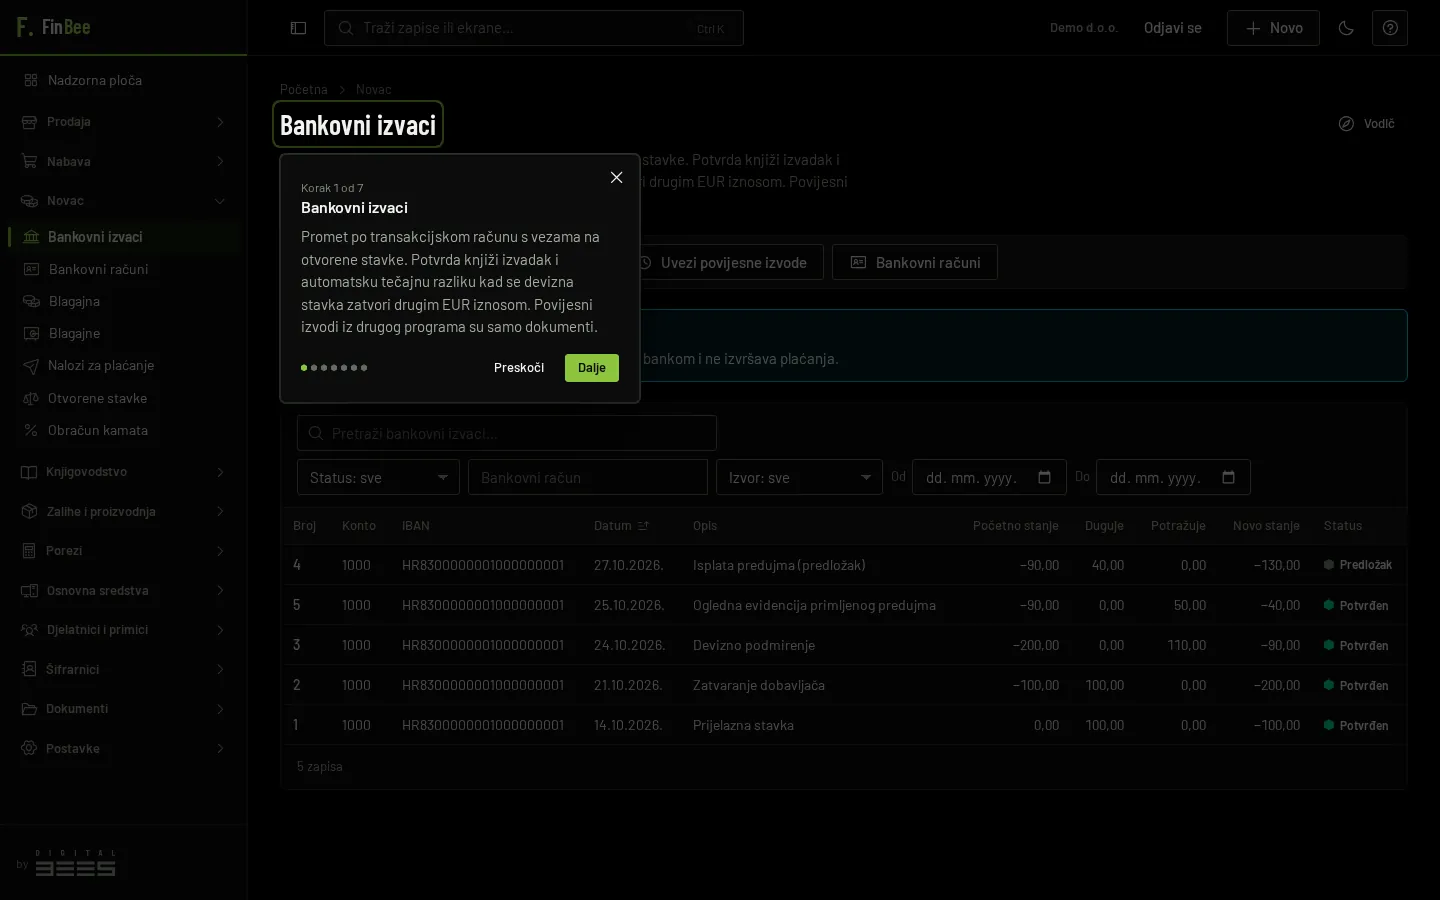1440x900 pixels.
Task: Expand the Nabava menu section
Action: click(123, 161)
